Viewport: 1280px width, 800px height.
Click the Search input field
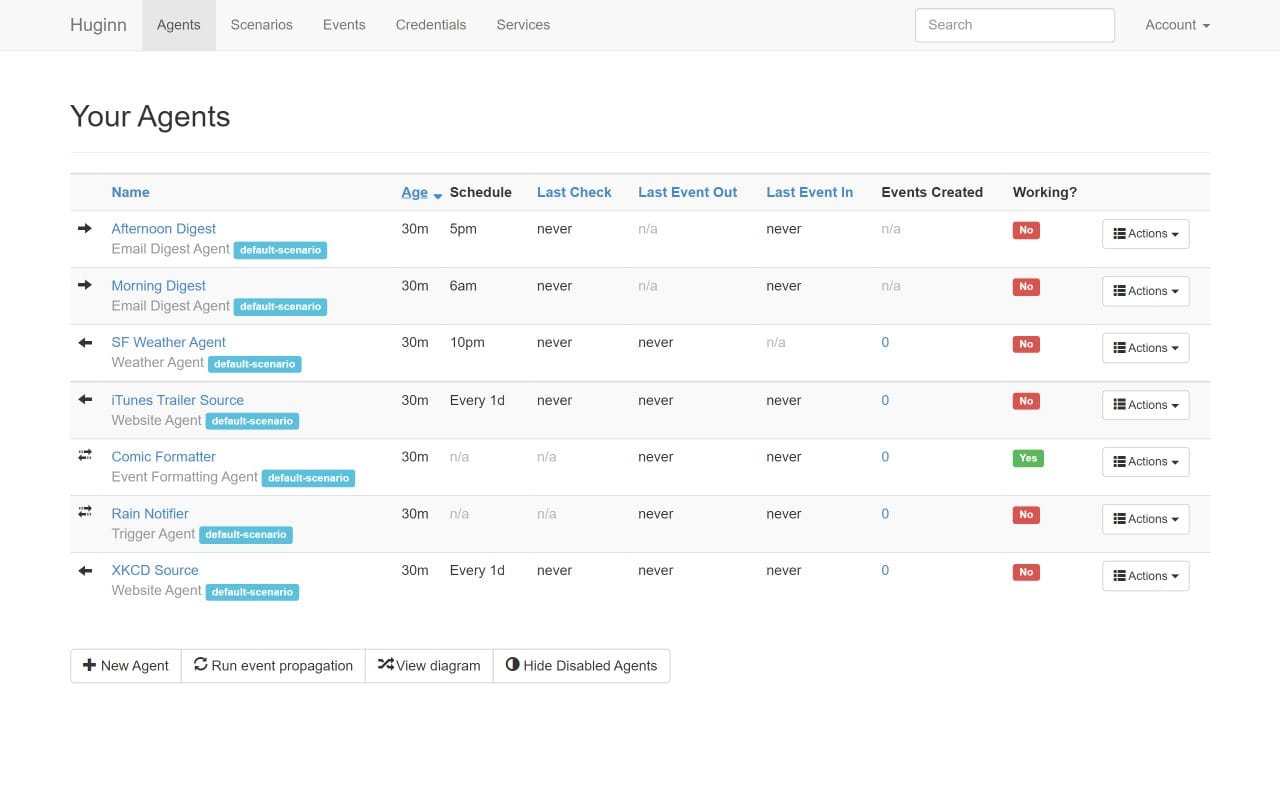(1014, 24)
